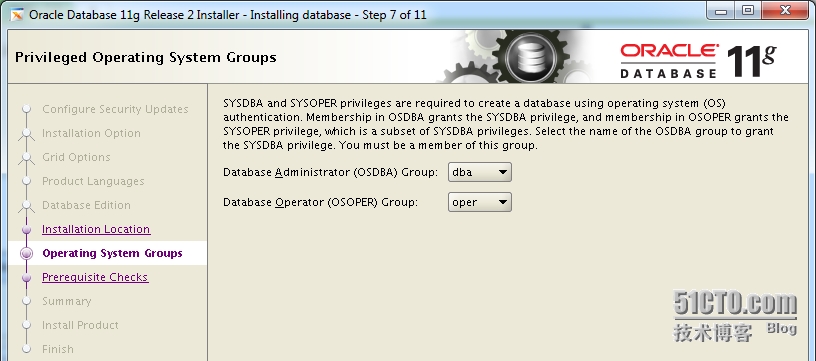Click the Install Product step
816x361 pixels.
pos(80,325)
